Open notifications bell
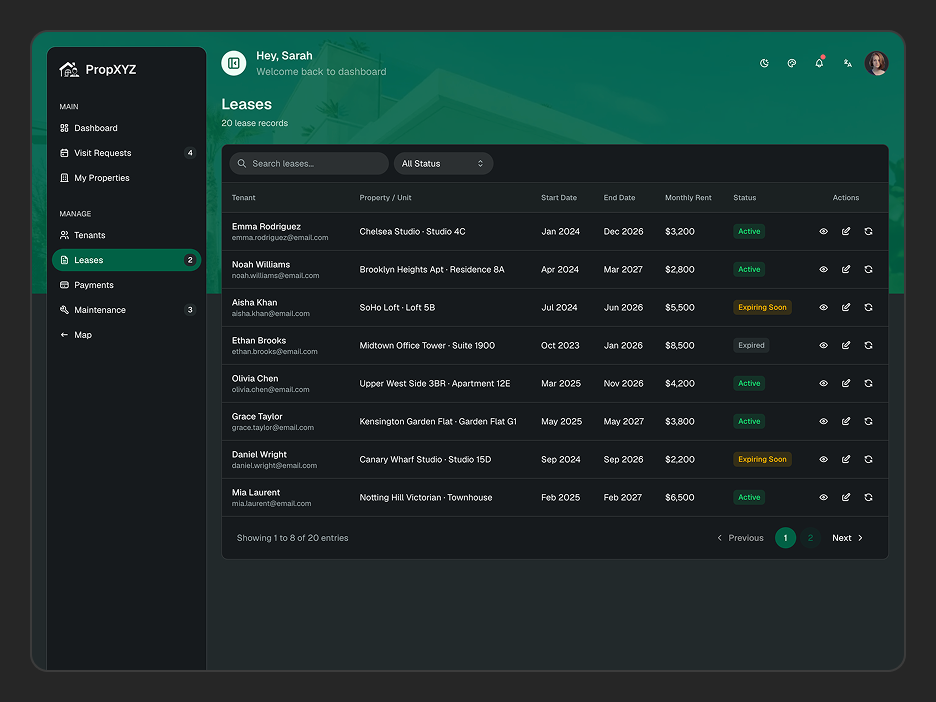This screenshot has width=936, height=702. tap(819, 63)
